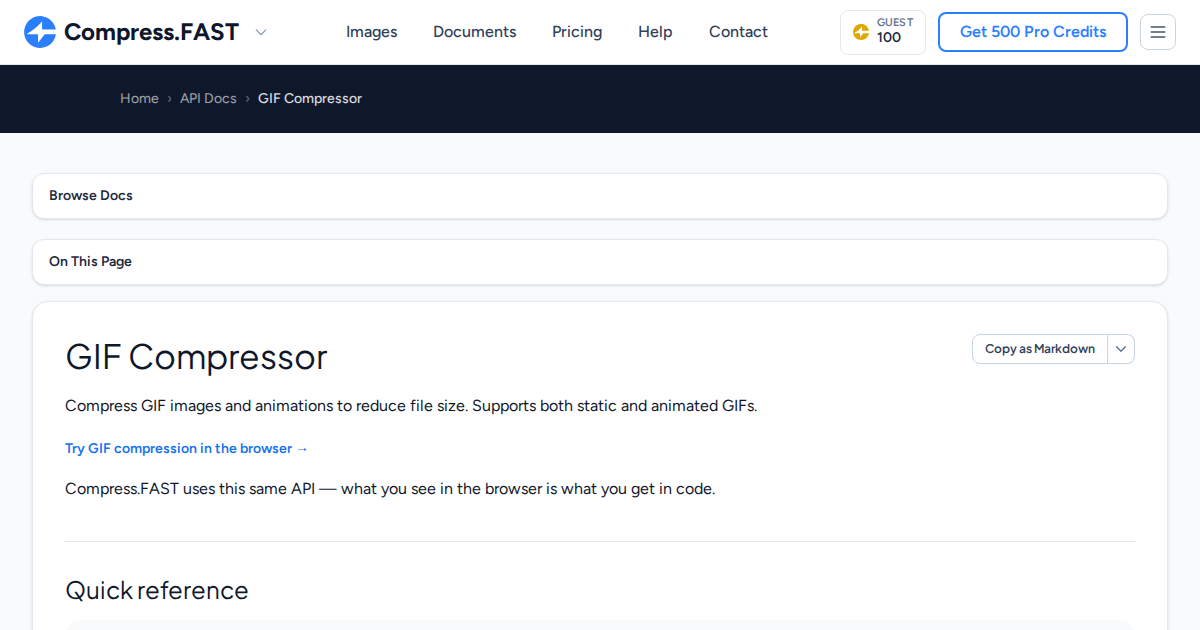
Task: Click the Compress.FAST lightning logo icon
Action: [40, 32]
